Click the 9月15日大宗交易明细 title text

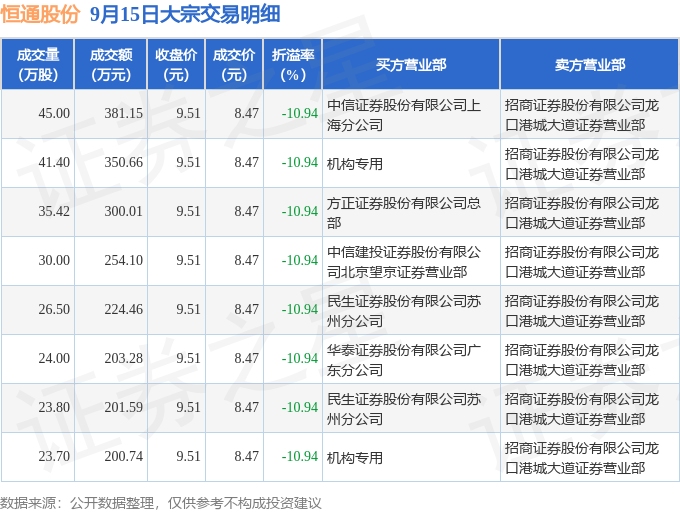[x=185, y=14]
